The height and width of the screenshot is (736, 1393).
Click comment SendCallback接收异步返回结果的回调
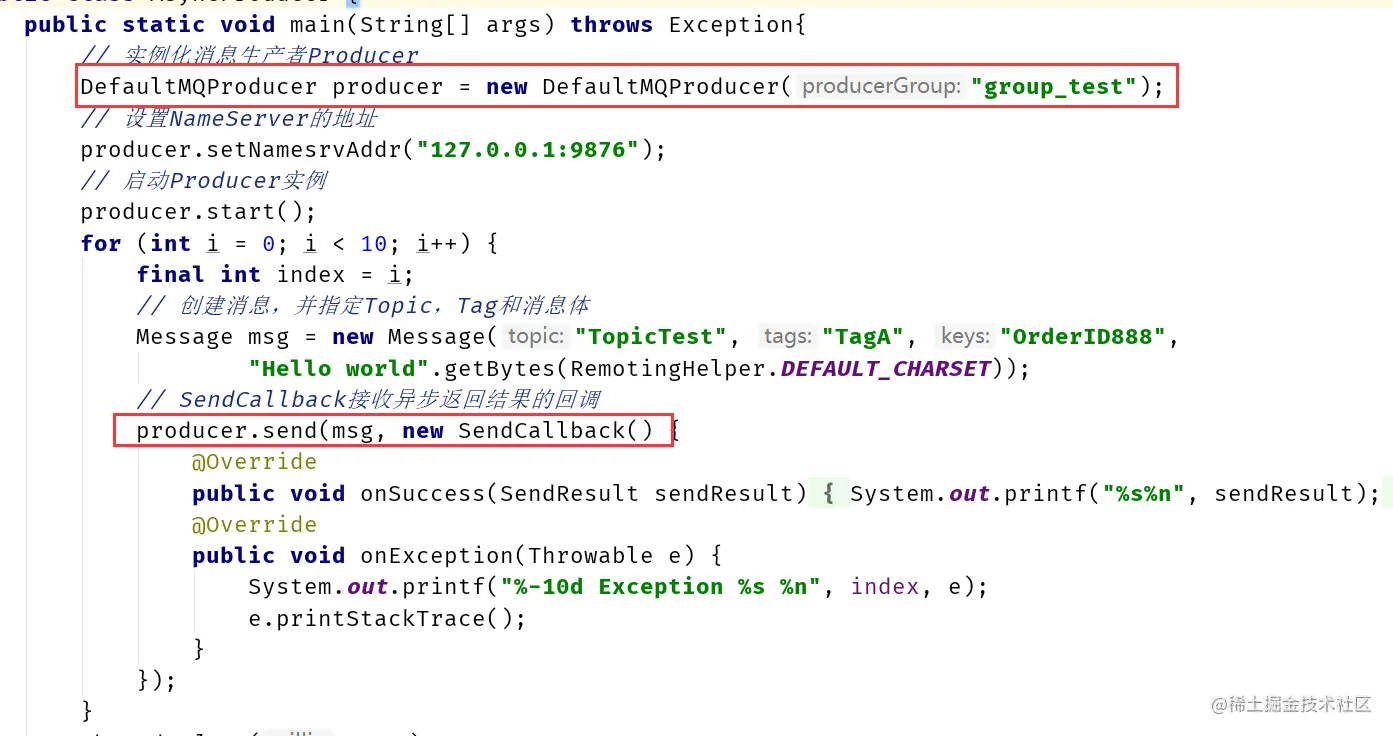[x=369, y=399]
